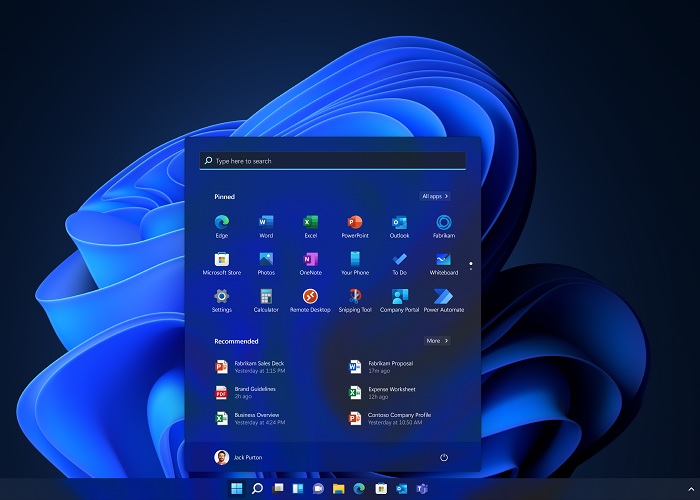Launch the To Do app
The image size is (700, 500).
point(399,264)
